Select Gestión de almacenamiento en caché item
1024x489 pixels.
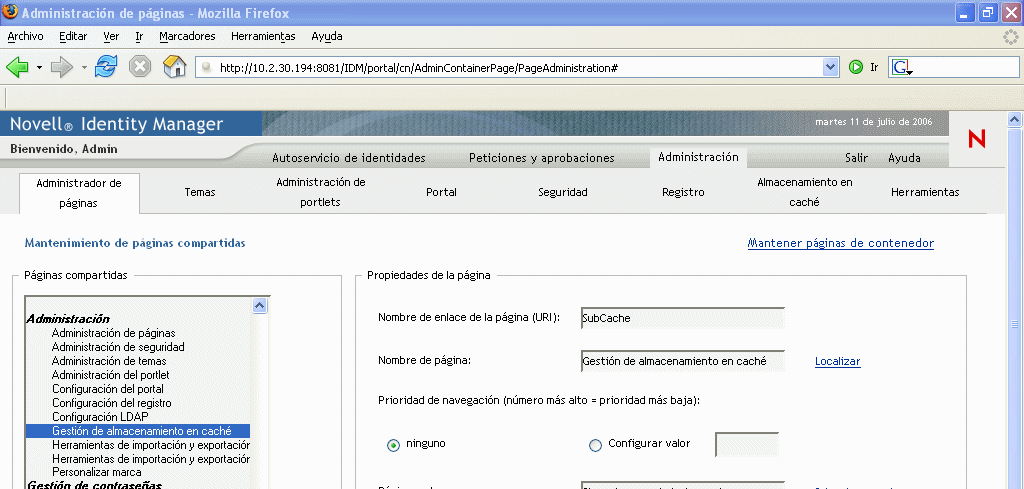point(138,431)
